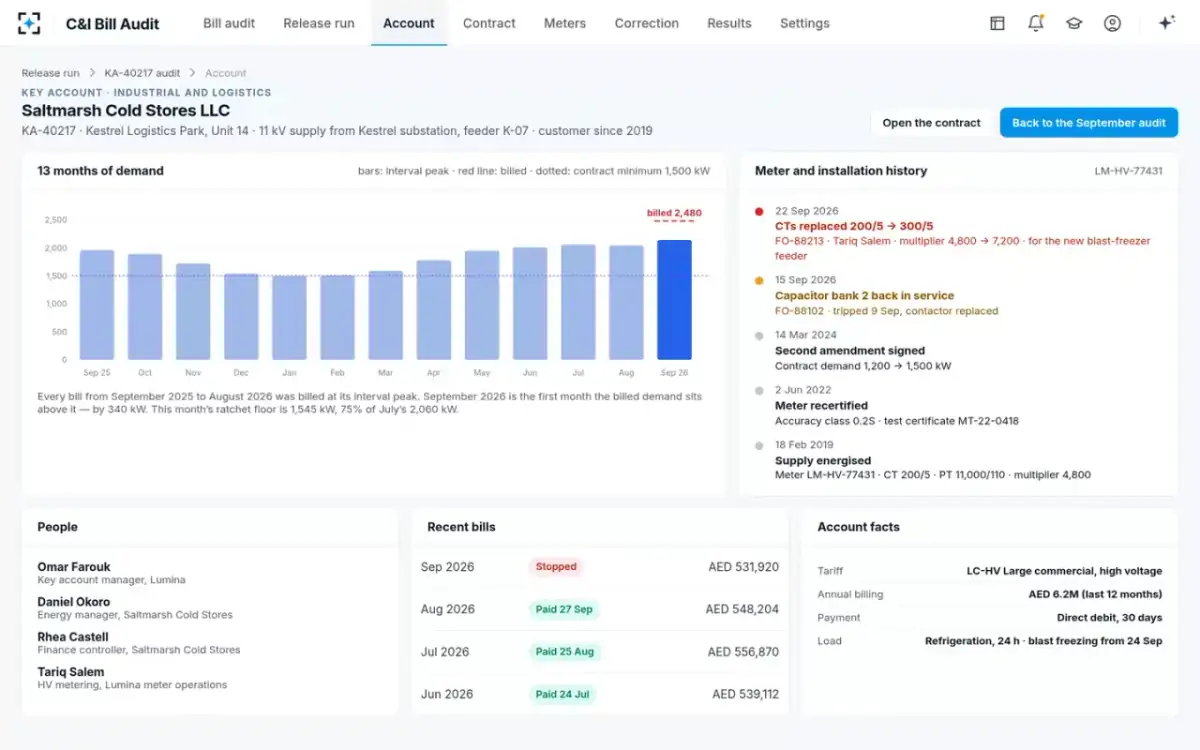Open the Correction tab
This screenshot has height=750, width=1200.
click(x=647, y=23)
